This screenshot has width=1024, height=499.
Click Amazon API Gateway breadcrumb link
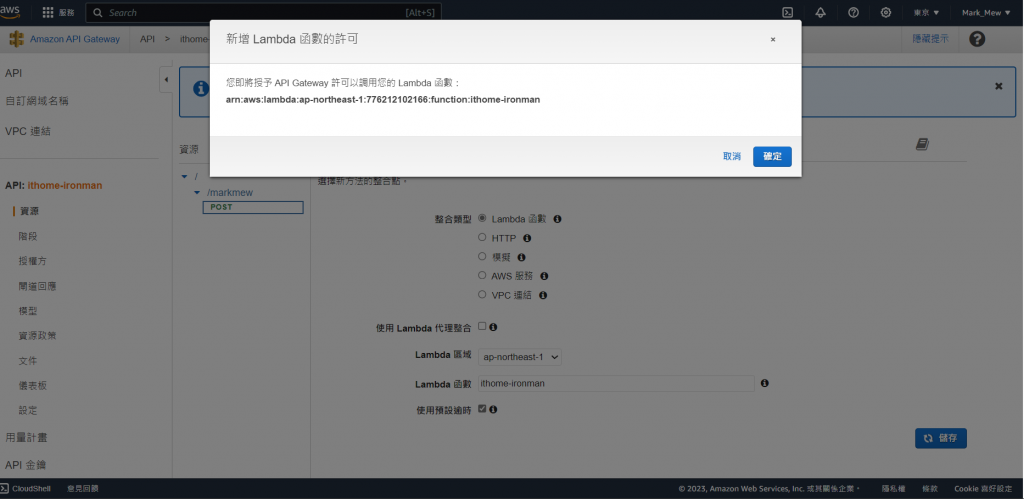tap(75, 39)
